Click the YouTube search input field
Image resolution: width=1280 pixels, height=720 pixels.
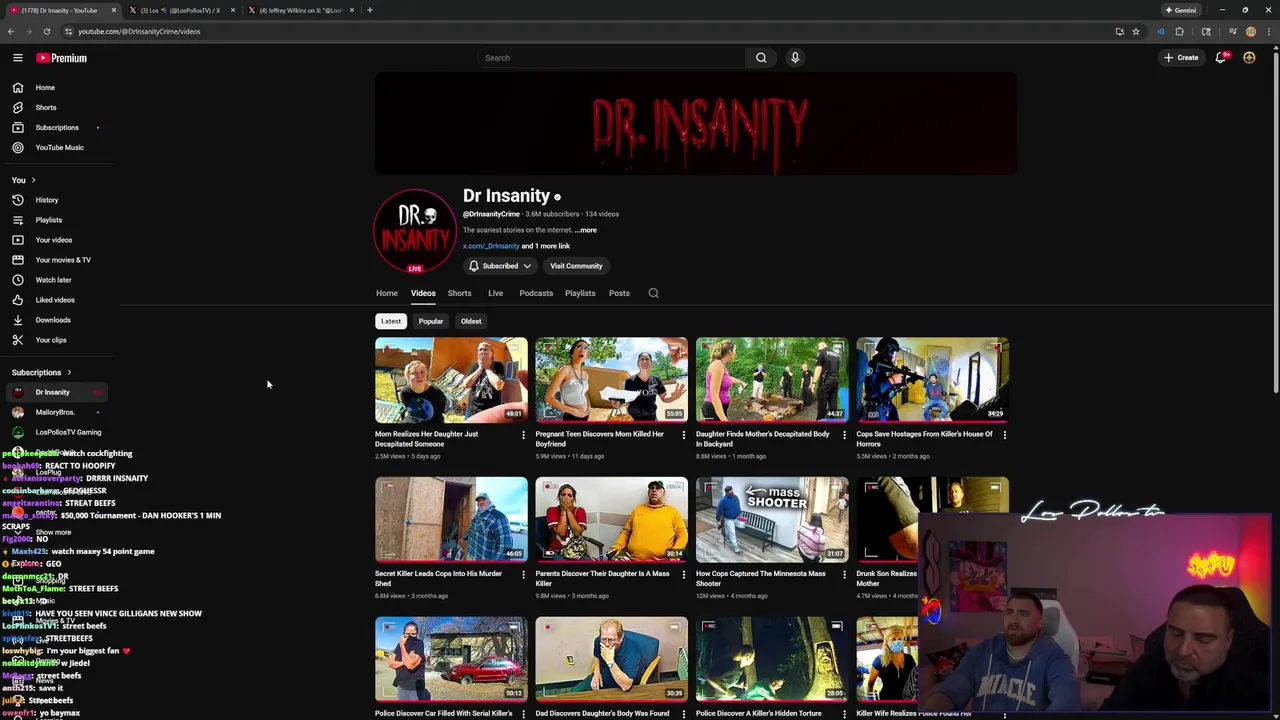[610, 58]
